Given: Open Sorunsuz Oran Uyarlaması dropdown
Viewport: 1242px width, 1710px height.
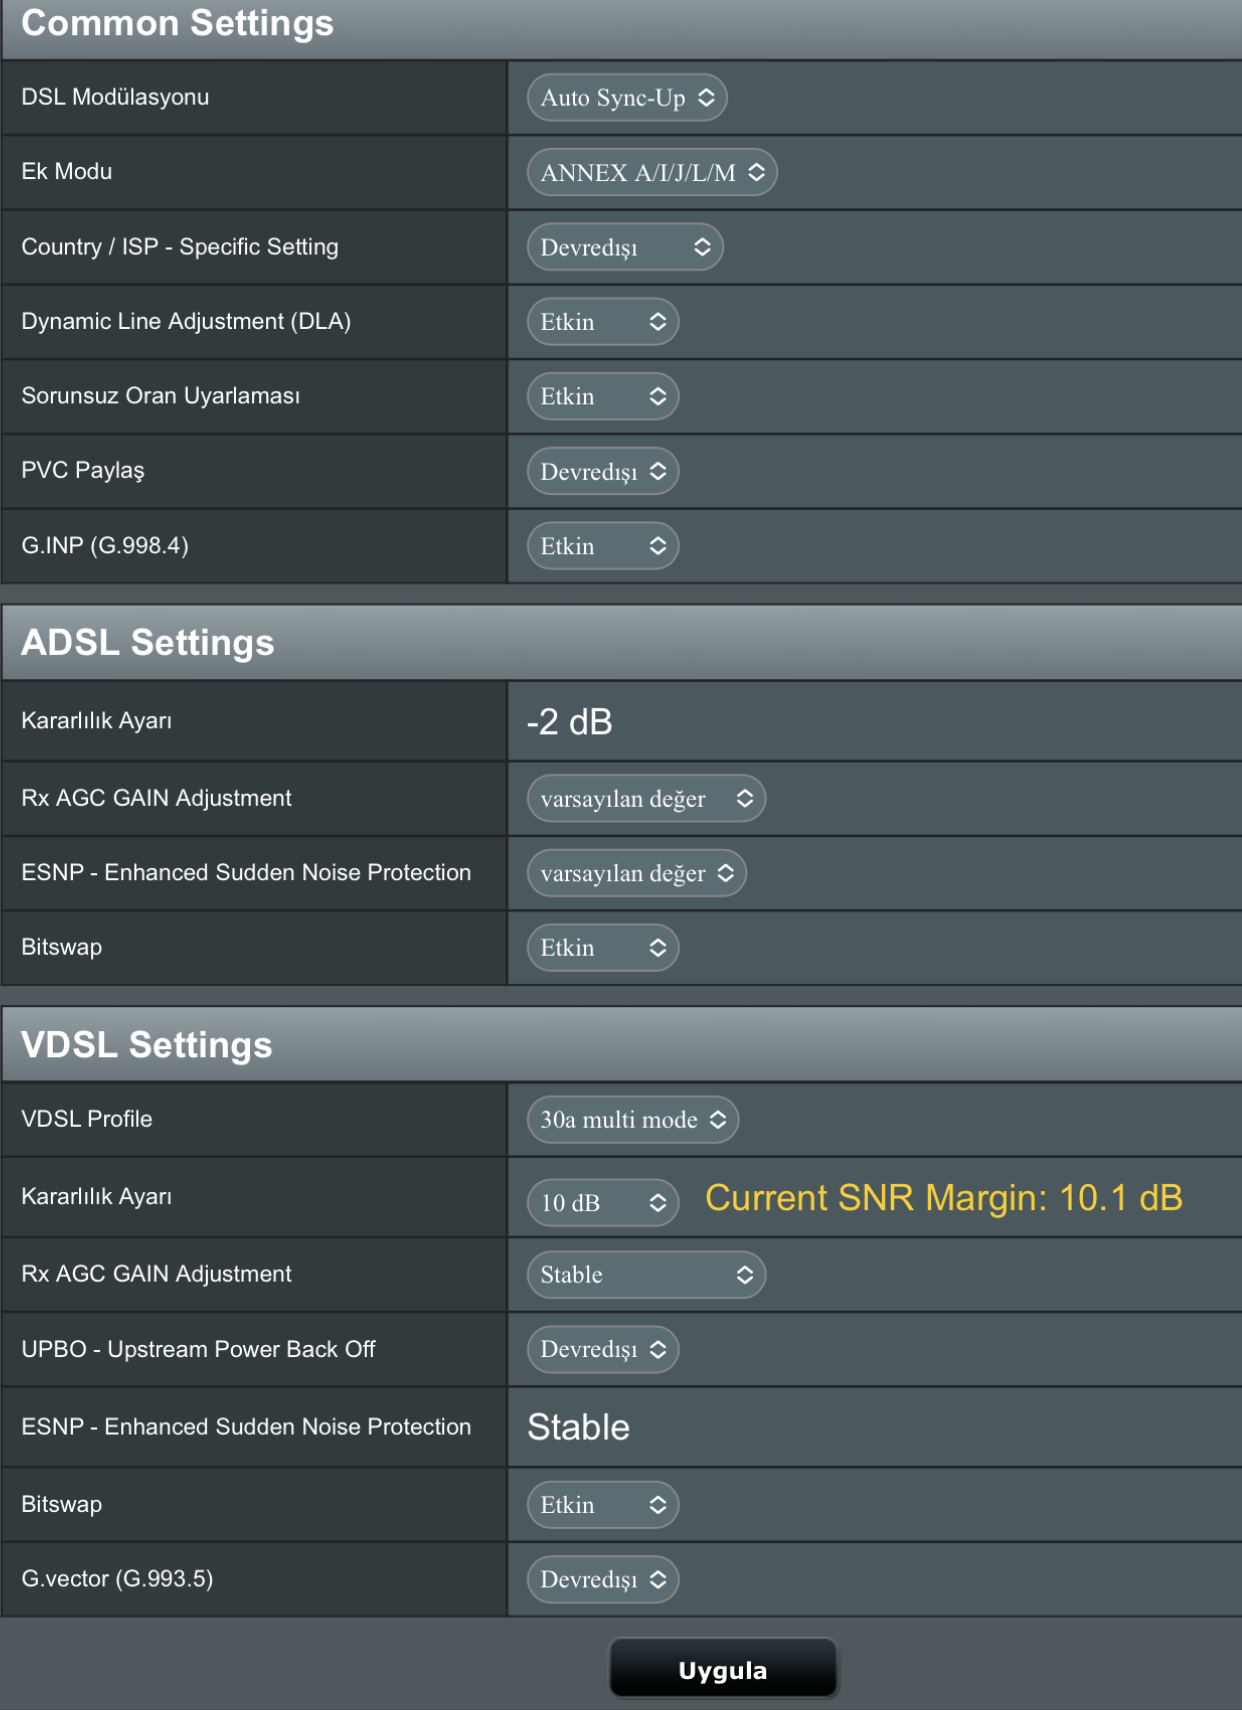Looking at the screenshot, I should (603, 397).
